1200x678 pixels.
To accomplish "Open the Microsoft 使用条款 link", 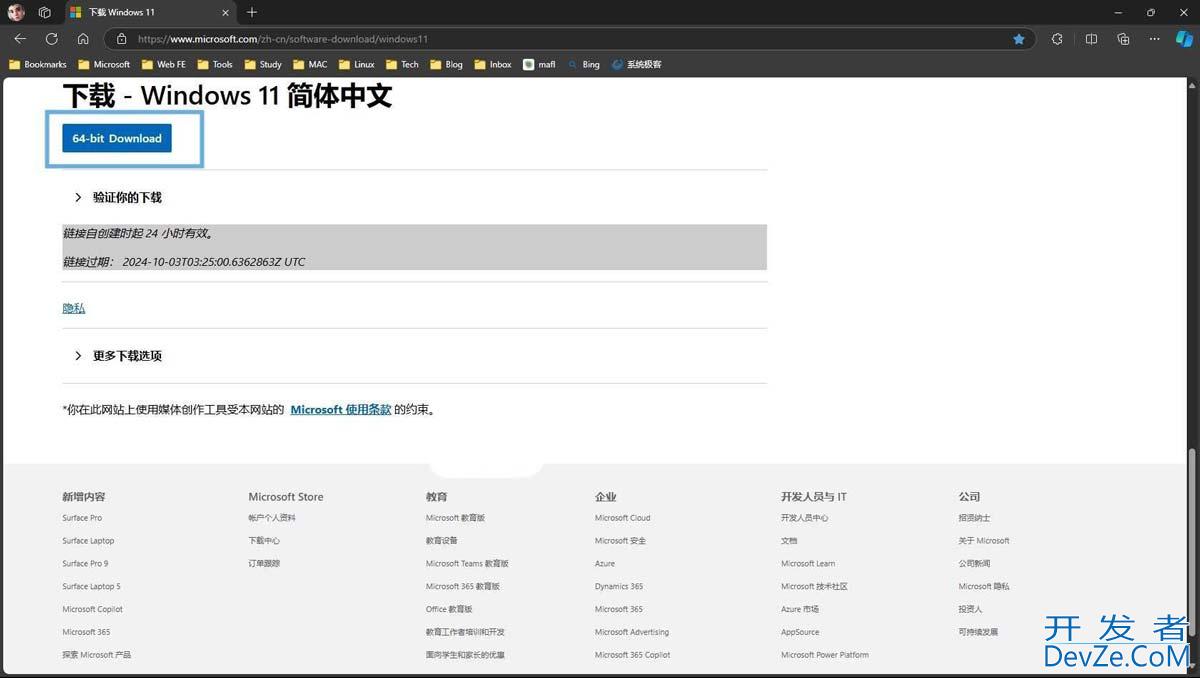I will (x=341, y=409).
